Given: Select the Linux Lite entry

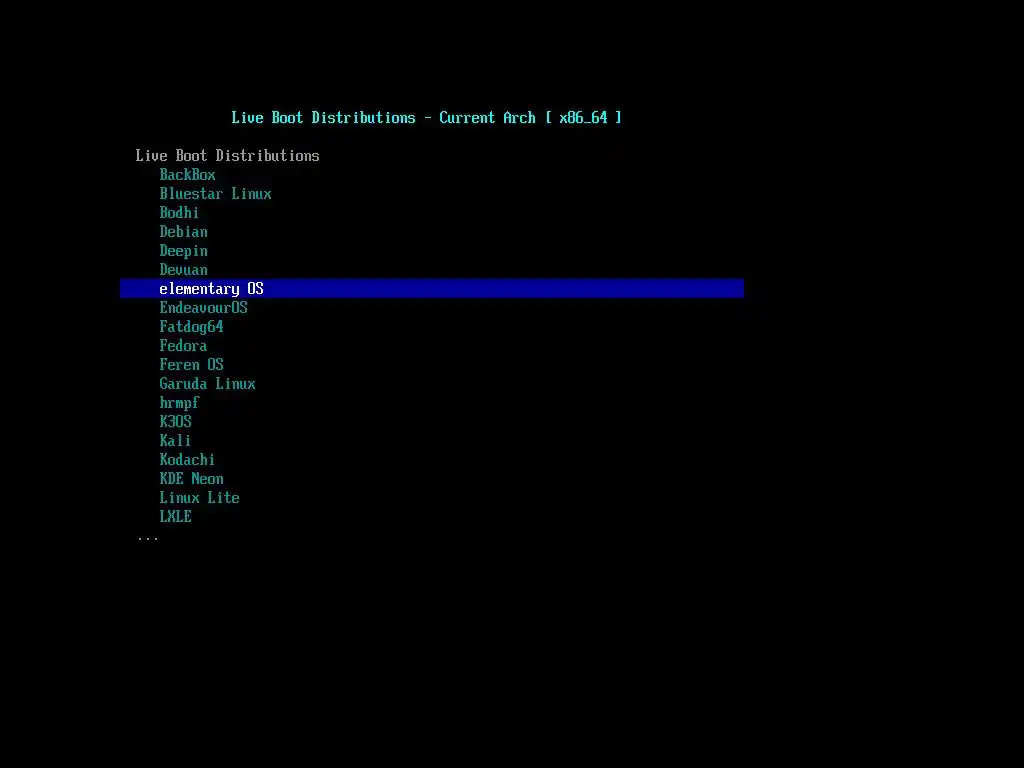Looking at the screenshot, I should click(200, 497).
